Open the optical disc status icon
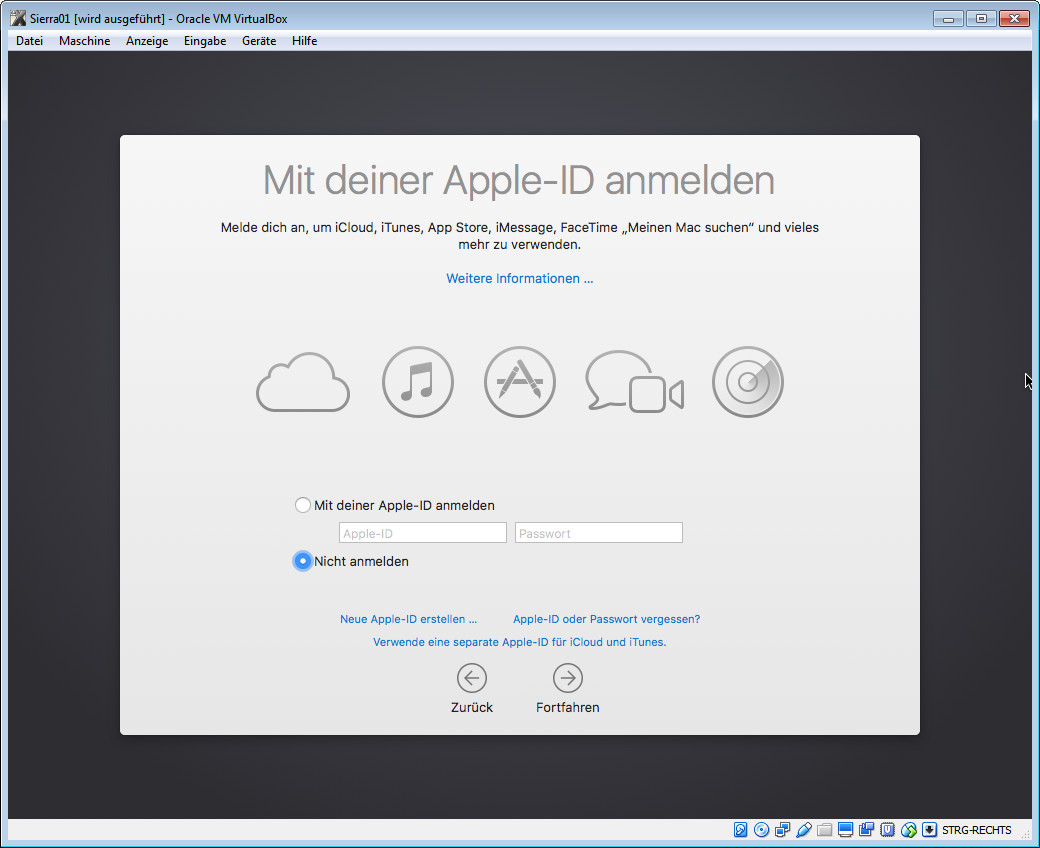This screenshot has width=1040, height=848. (x=762, y=830)
